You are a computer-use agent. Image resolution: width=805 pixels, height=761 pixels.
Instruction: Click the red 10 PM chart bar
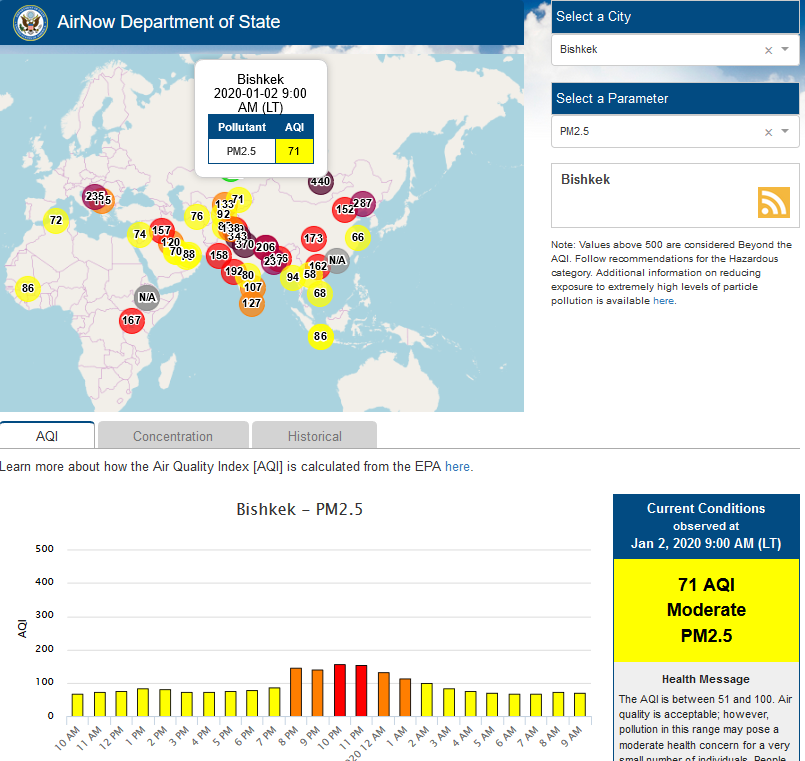(340, 689)
